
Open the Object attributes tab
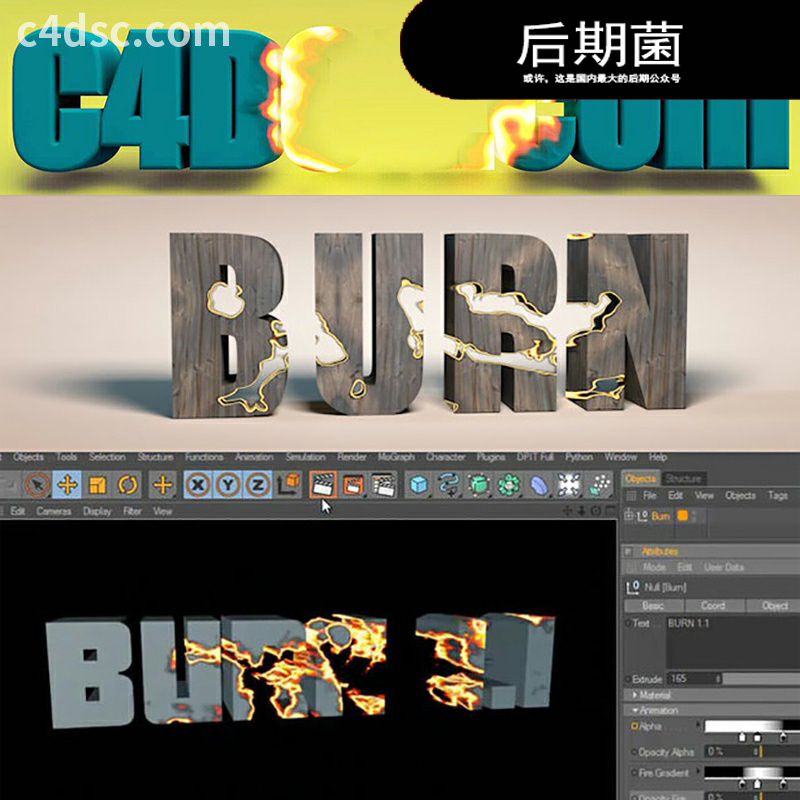point(774,606)
